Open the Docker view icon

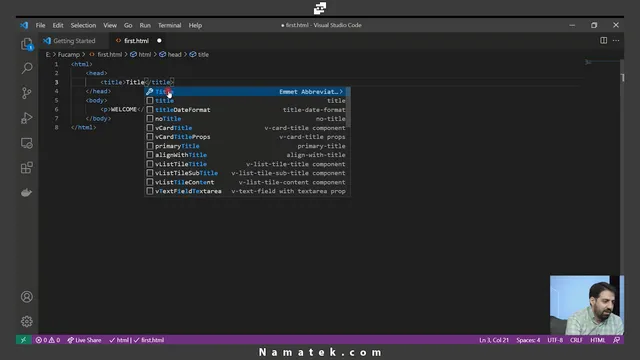[27, 192]
